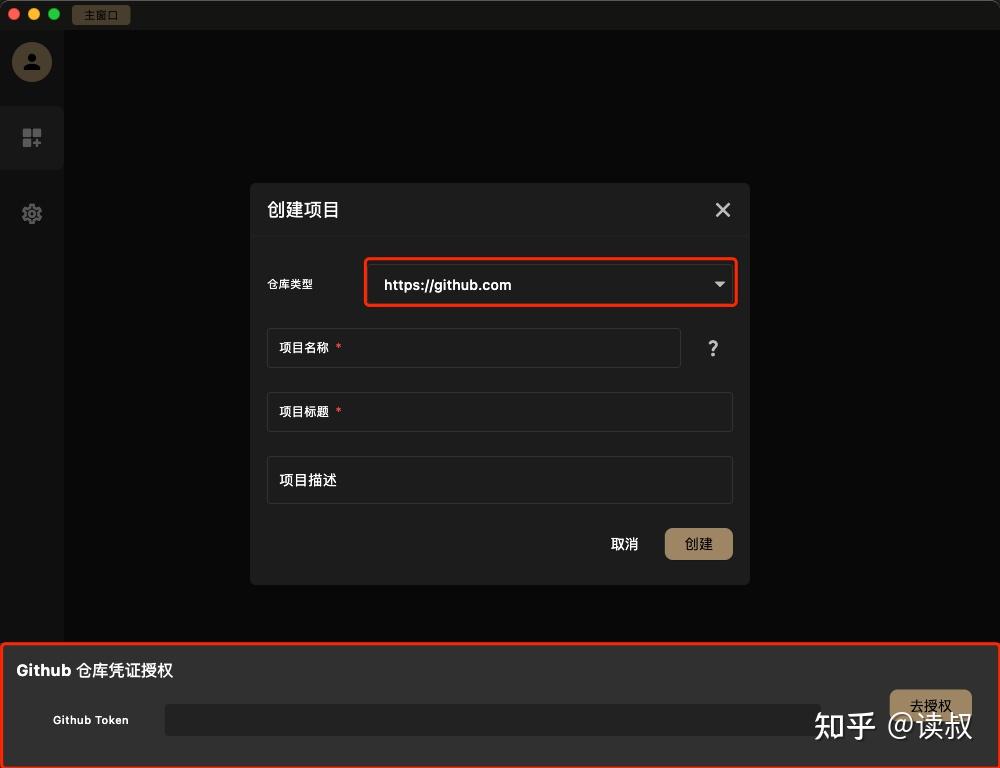The width and height of the screenshot is (1000, 768).
Task: Focus the 项目标题 input field
Action: coord(499,412)
